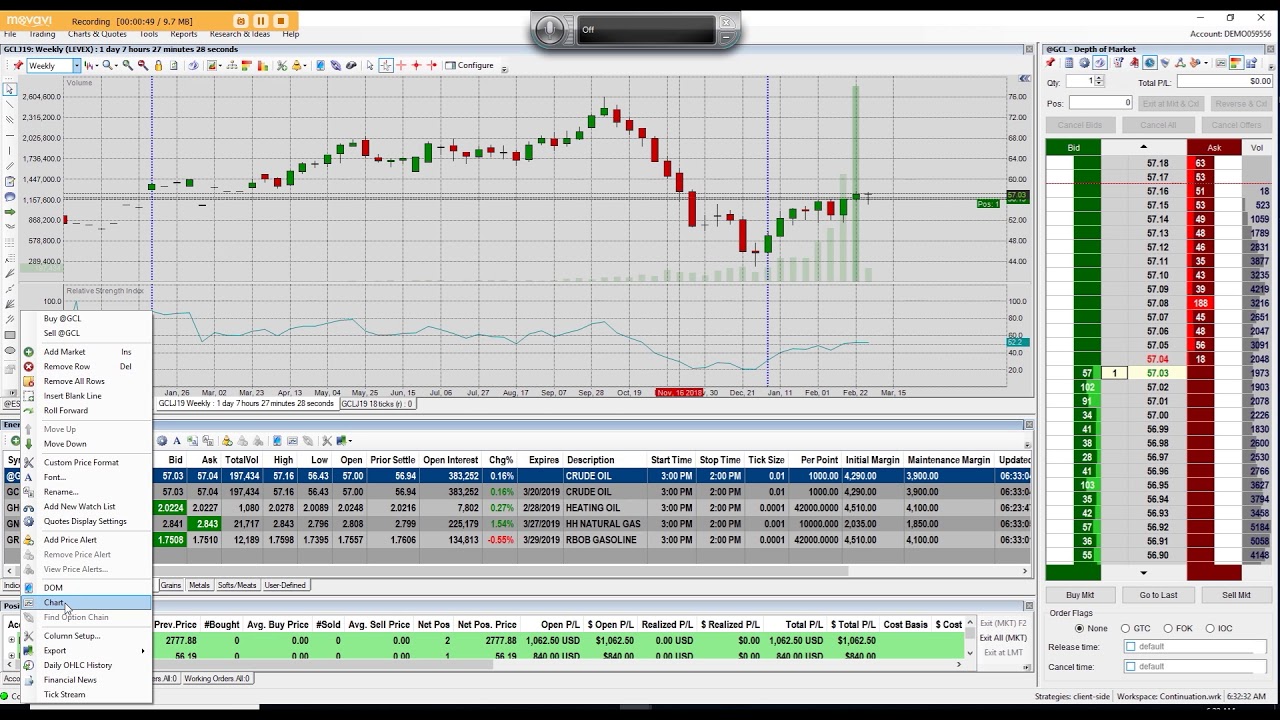
Task: Click the Exit All (MKT) button
Action: coord(1003,638)
